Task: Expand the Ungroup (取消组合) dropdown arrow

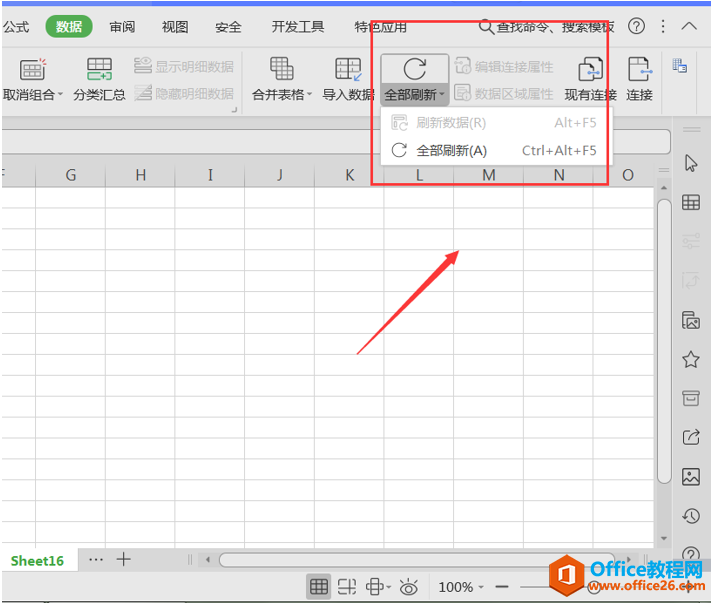Action: point(60,94)
